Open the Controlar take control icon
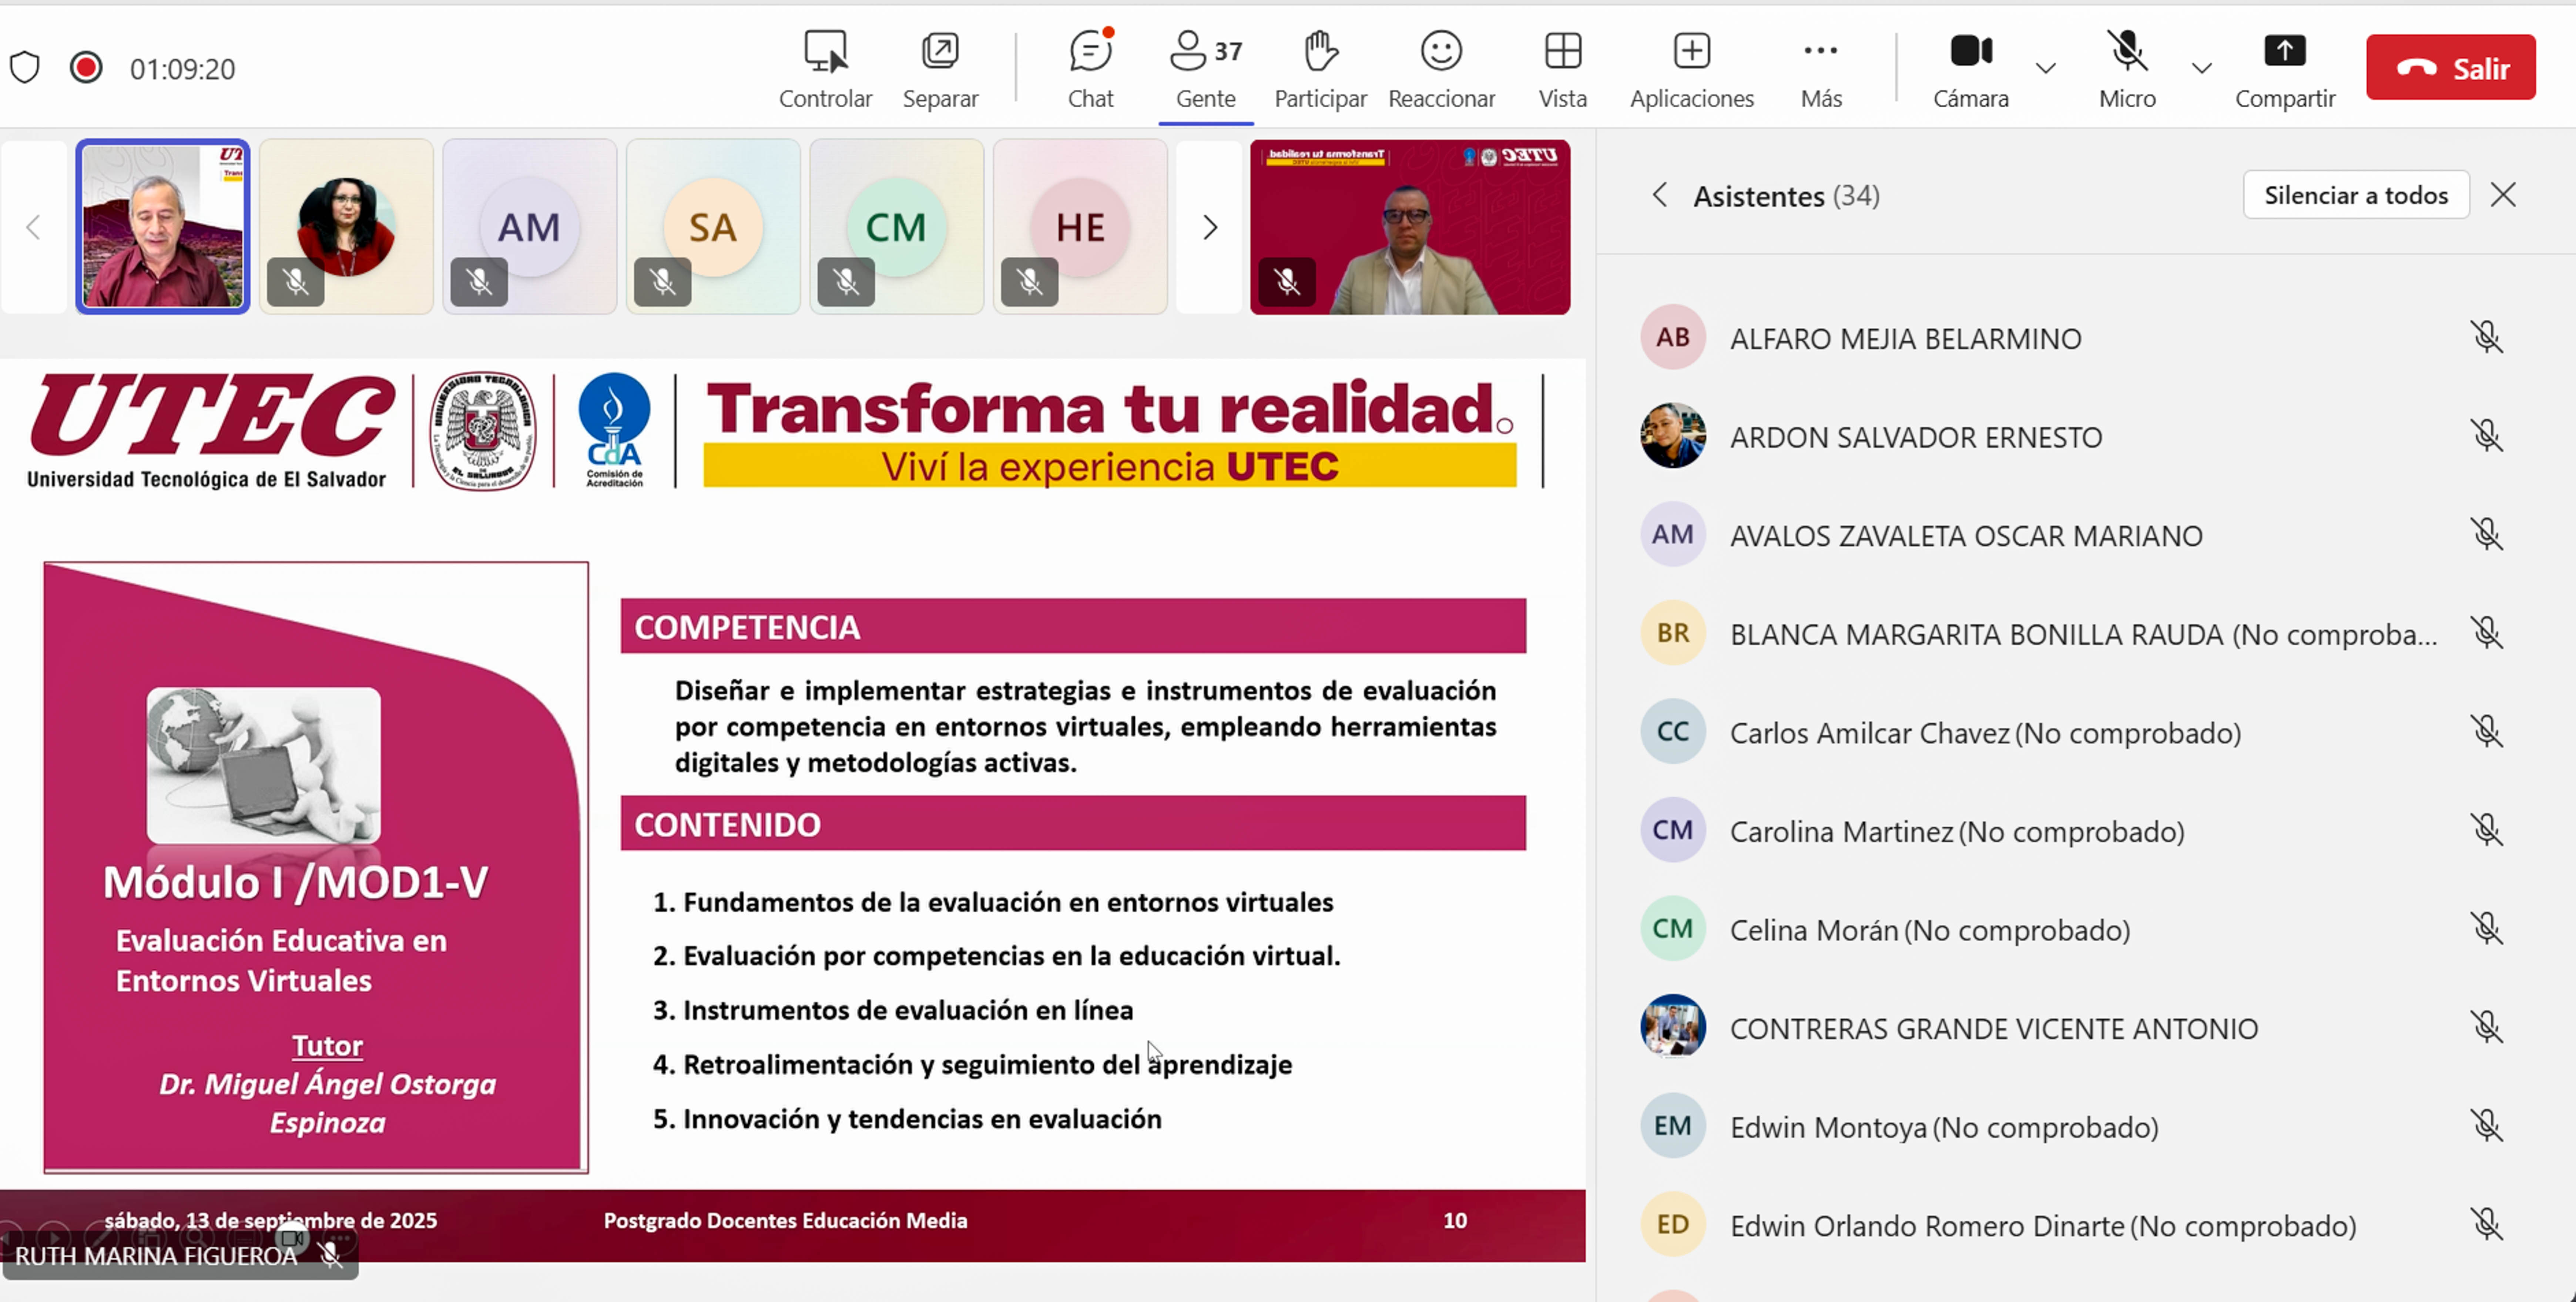Image resolution: width=2576 pixels, height=1302 pixels. click(x=825, y=52)
